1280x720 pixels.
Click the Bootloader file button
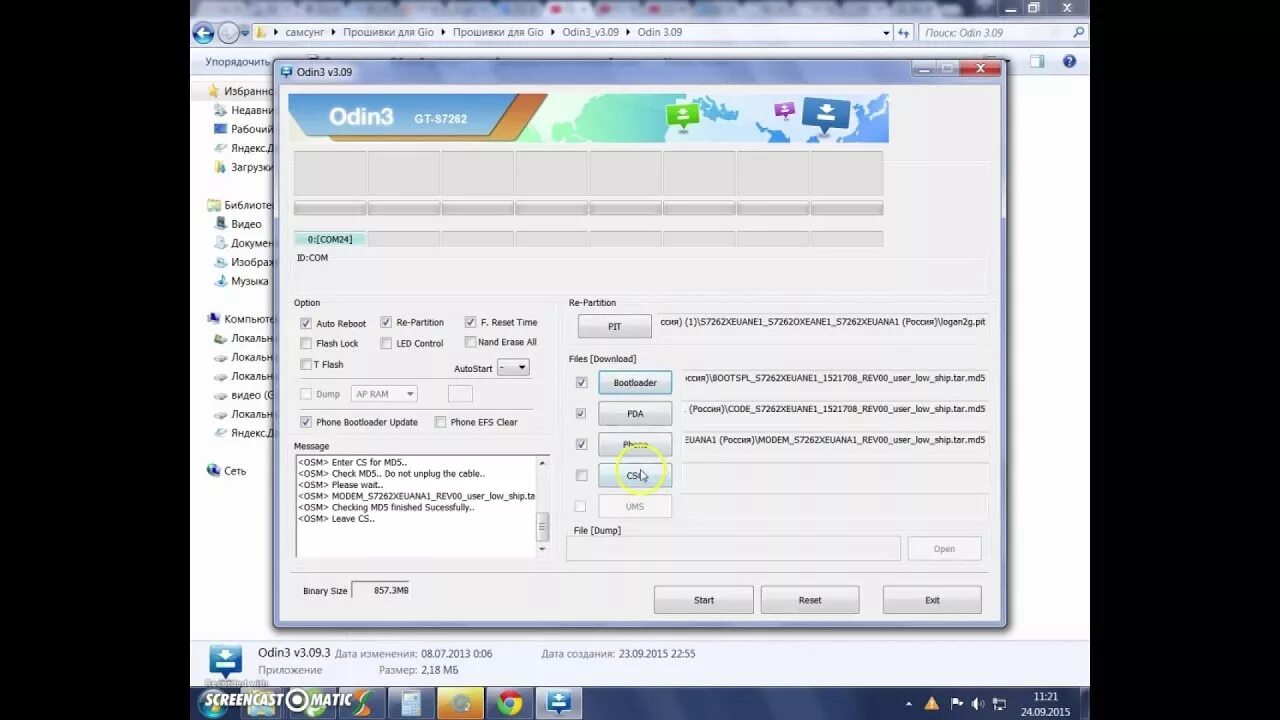click(x=635, y=382)
